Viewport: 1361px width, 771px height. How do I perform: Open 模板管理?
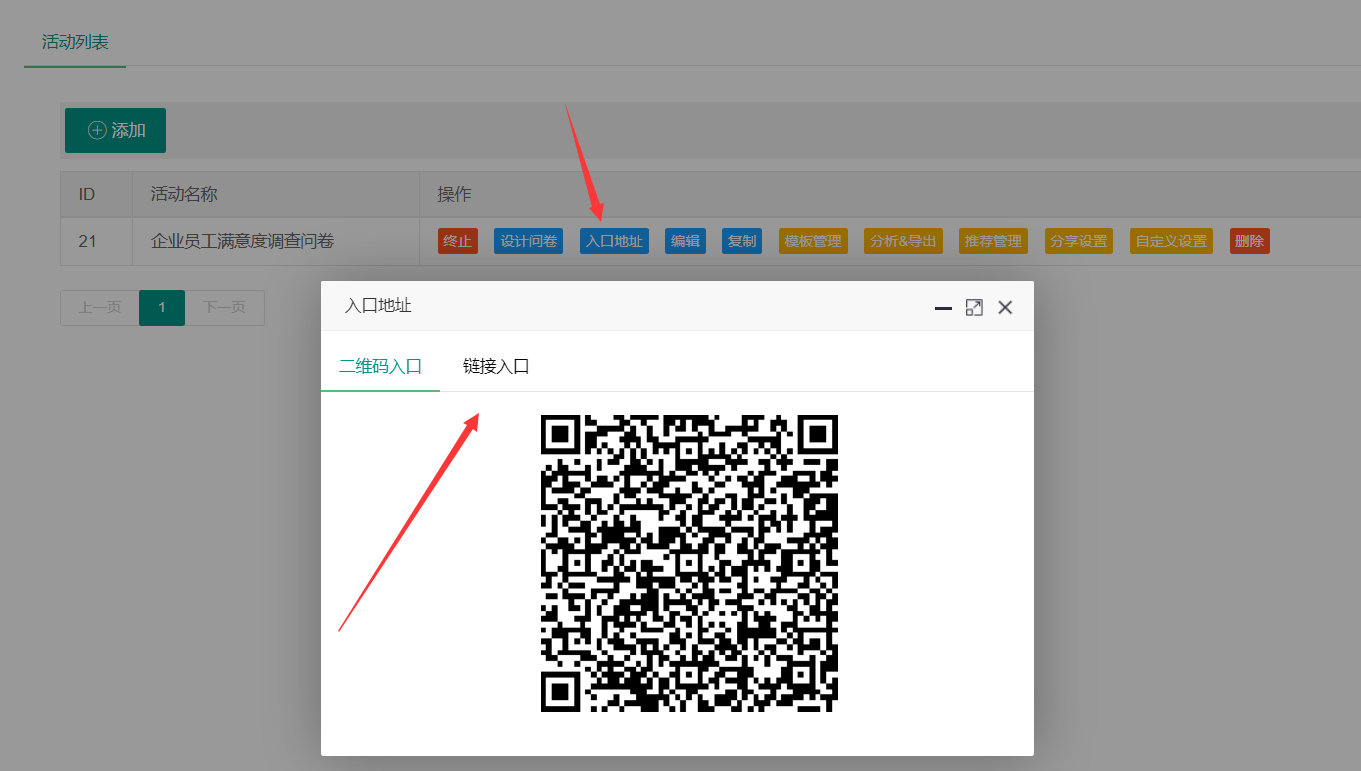coord(813,241)
